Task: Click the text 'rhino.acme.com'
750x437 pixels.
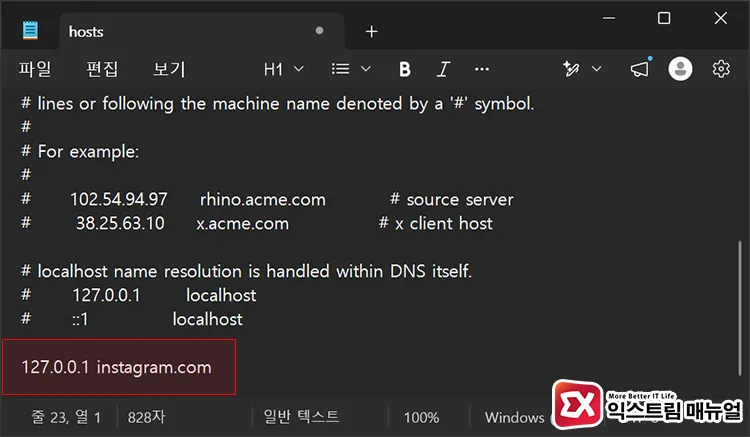Action: (x=263, y=199)
